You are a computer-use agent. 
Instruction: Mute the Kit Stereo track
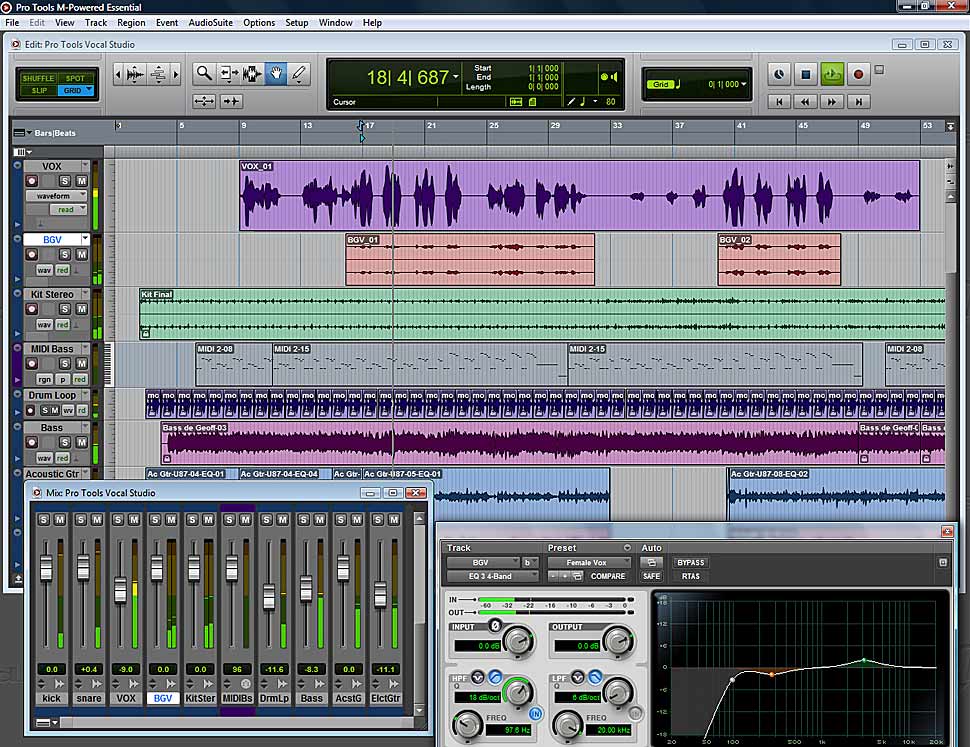click(81, 309)
